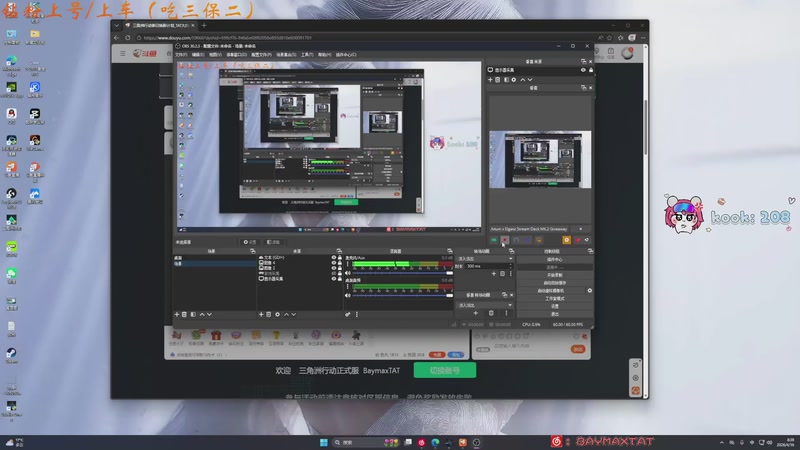Add source with plus in top-right 显示器采集 dock
Viewport: 800px width, 450px height.
(x=490, y=80)
